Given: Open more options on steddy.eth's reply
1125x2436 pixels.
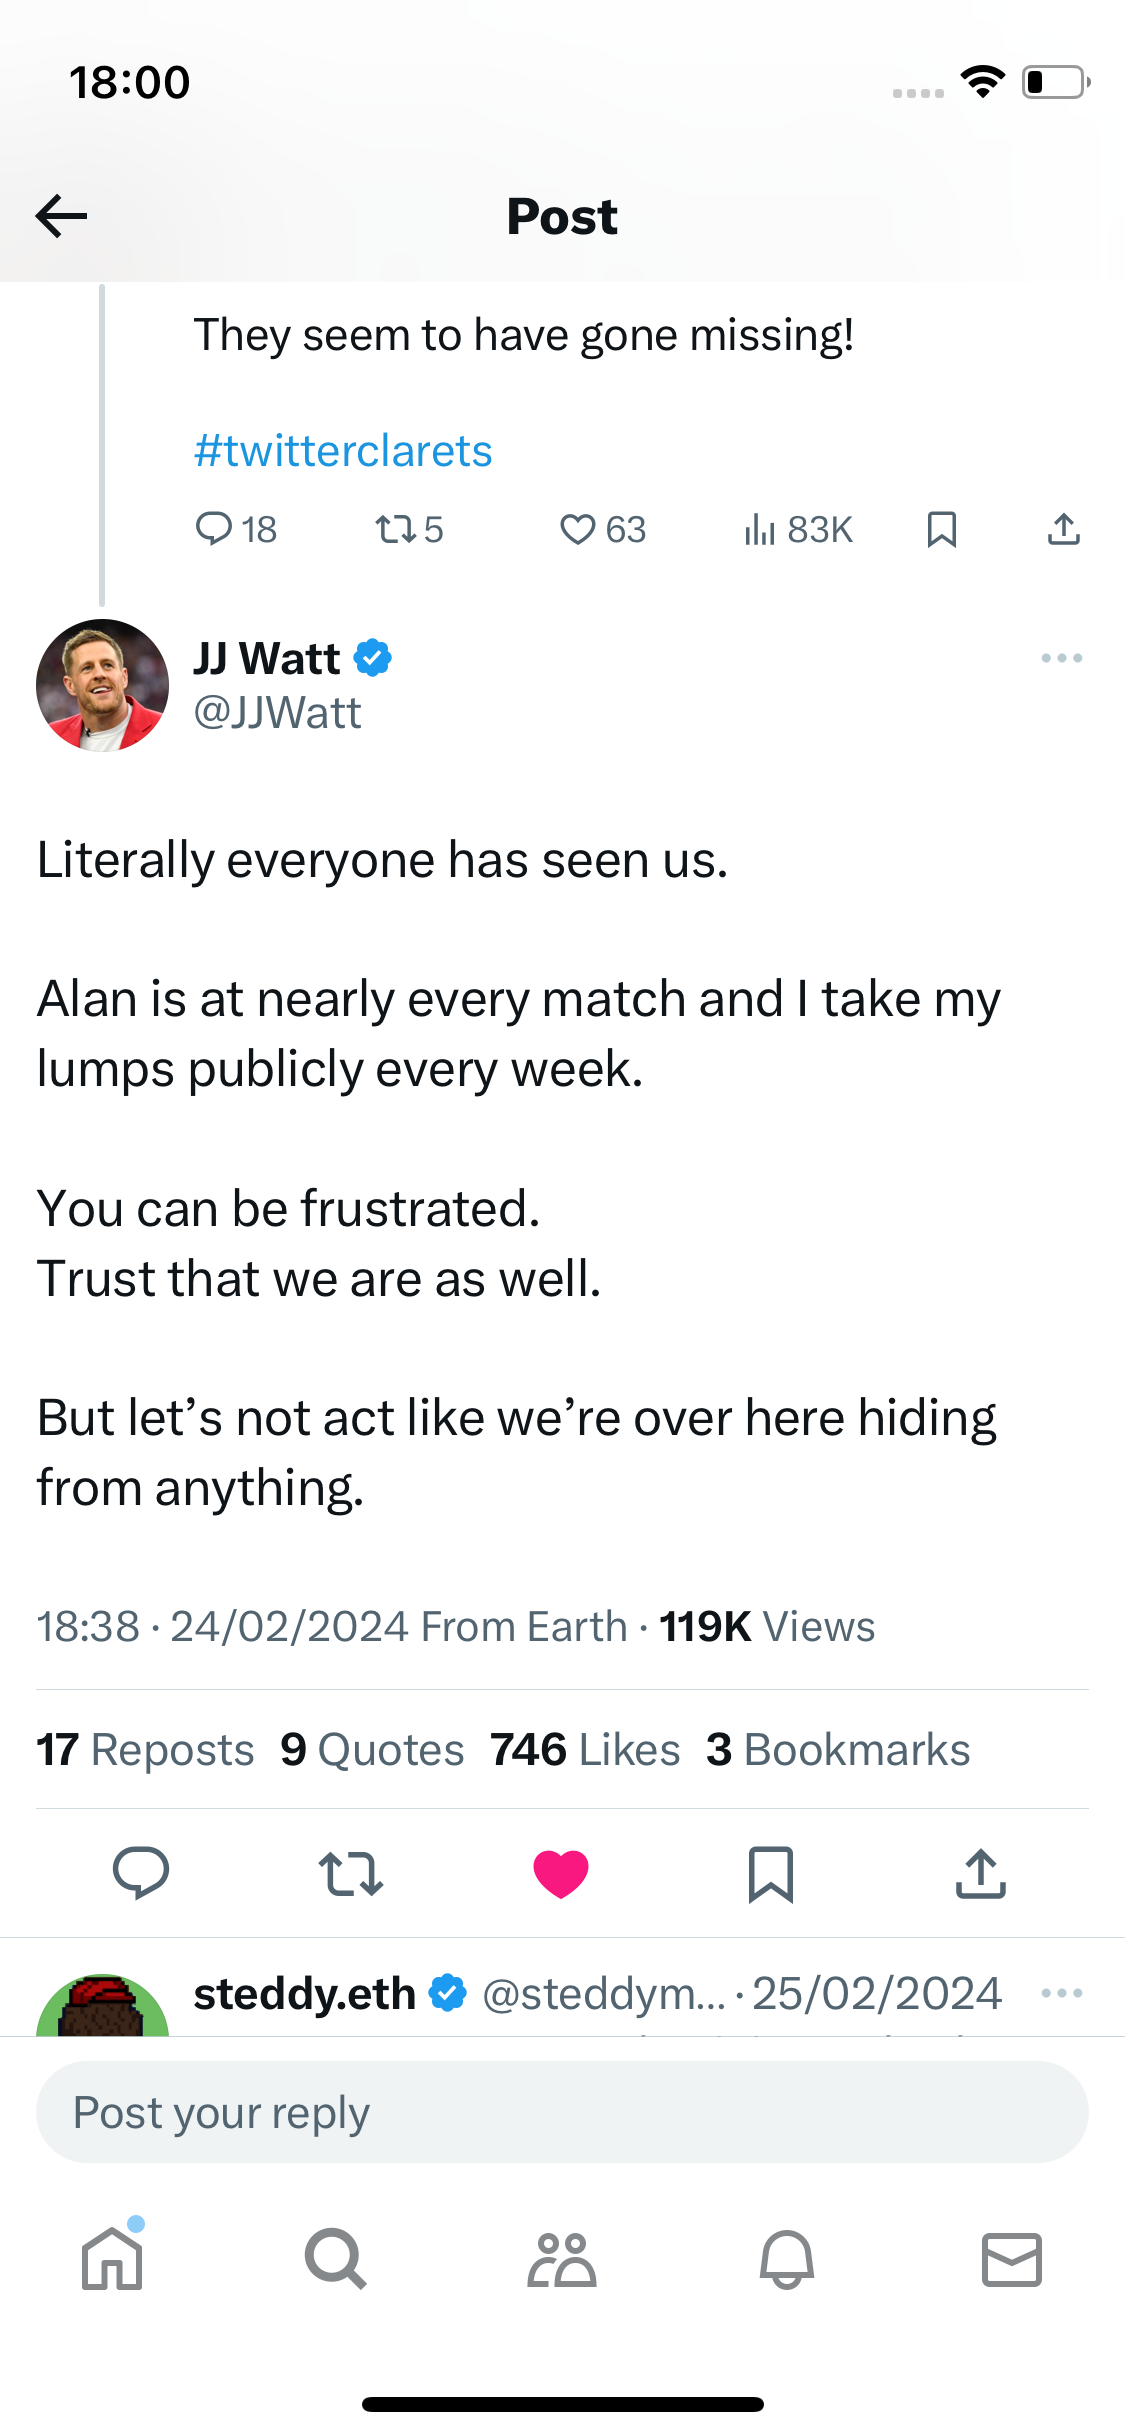Looking at the screenshot, I should 1061,1993.
